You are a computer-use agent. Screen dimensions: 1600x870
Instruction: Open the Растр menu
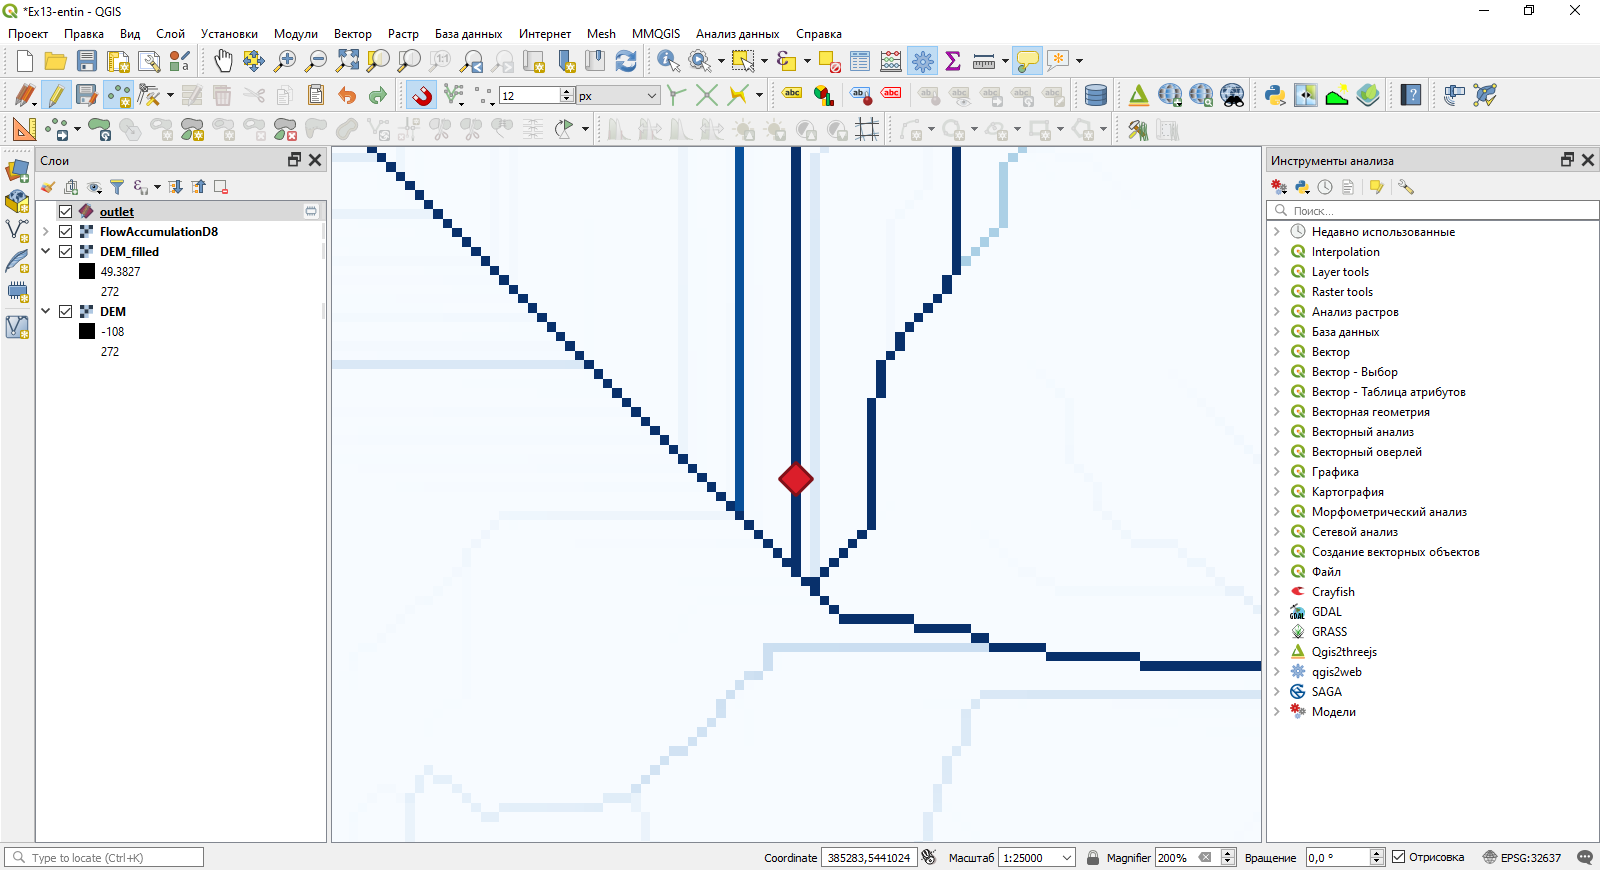tap(403, 34)
